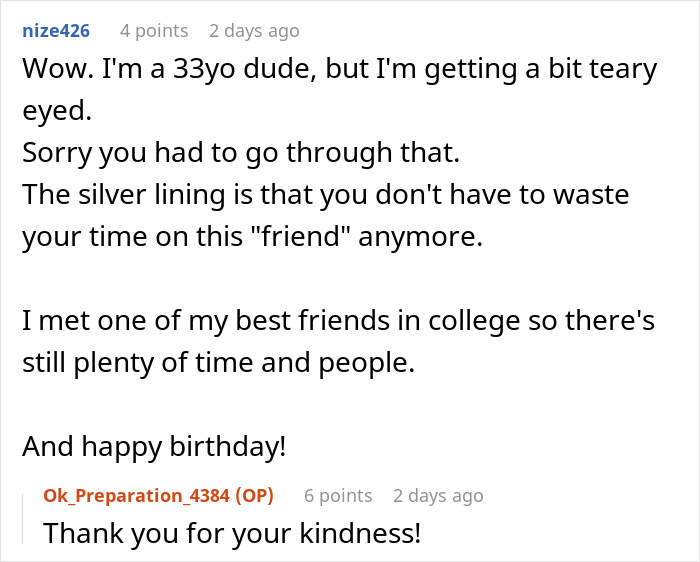Screen dimensions: 700x562
Task: Click the "(OP)" tag beside the username
Action: pos(252,496)
